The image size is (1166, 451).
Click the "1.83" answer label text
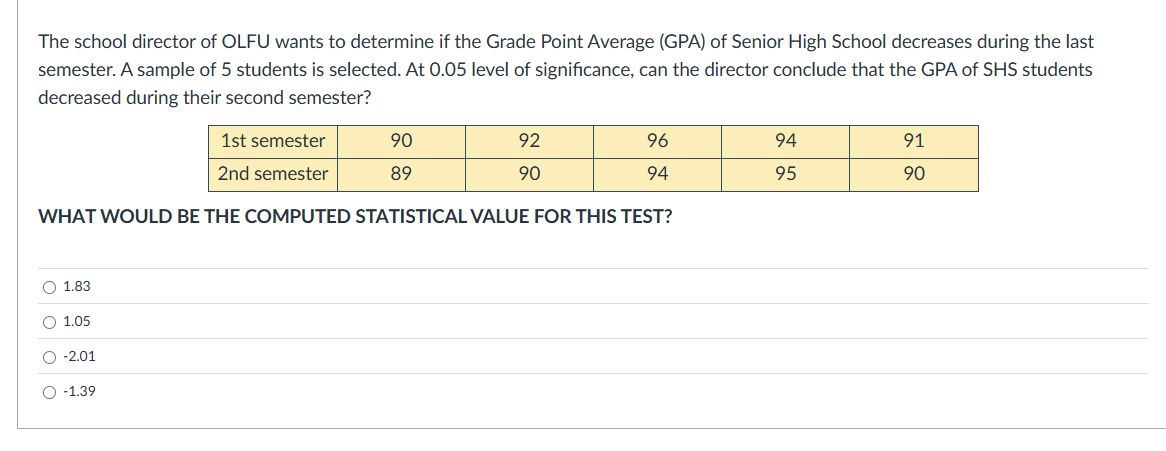(77, 287)
